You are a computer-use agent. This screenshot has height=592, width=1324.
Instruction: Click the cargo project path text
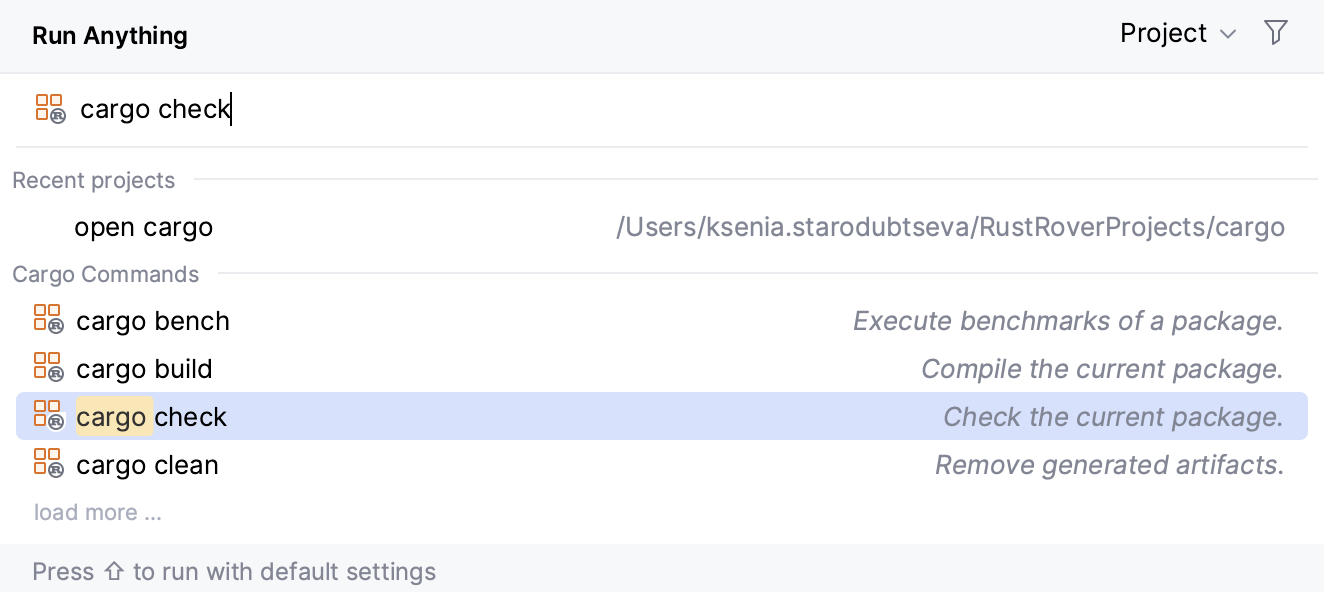(x=949, y=227)
